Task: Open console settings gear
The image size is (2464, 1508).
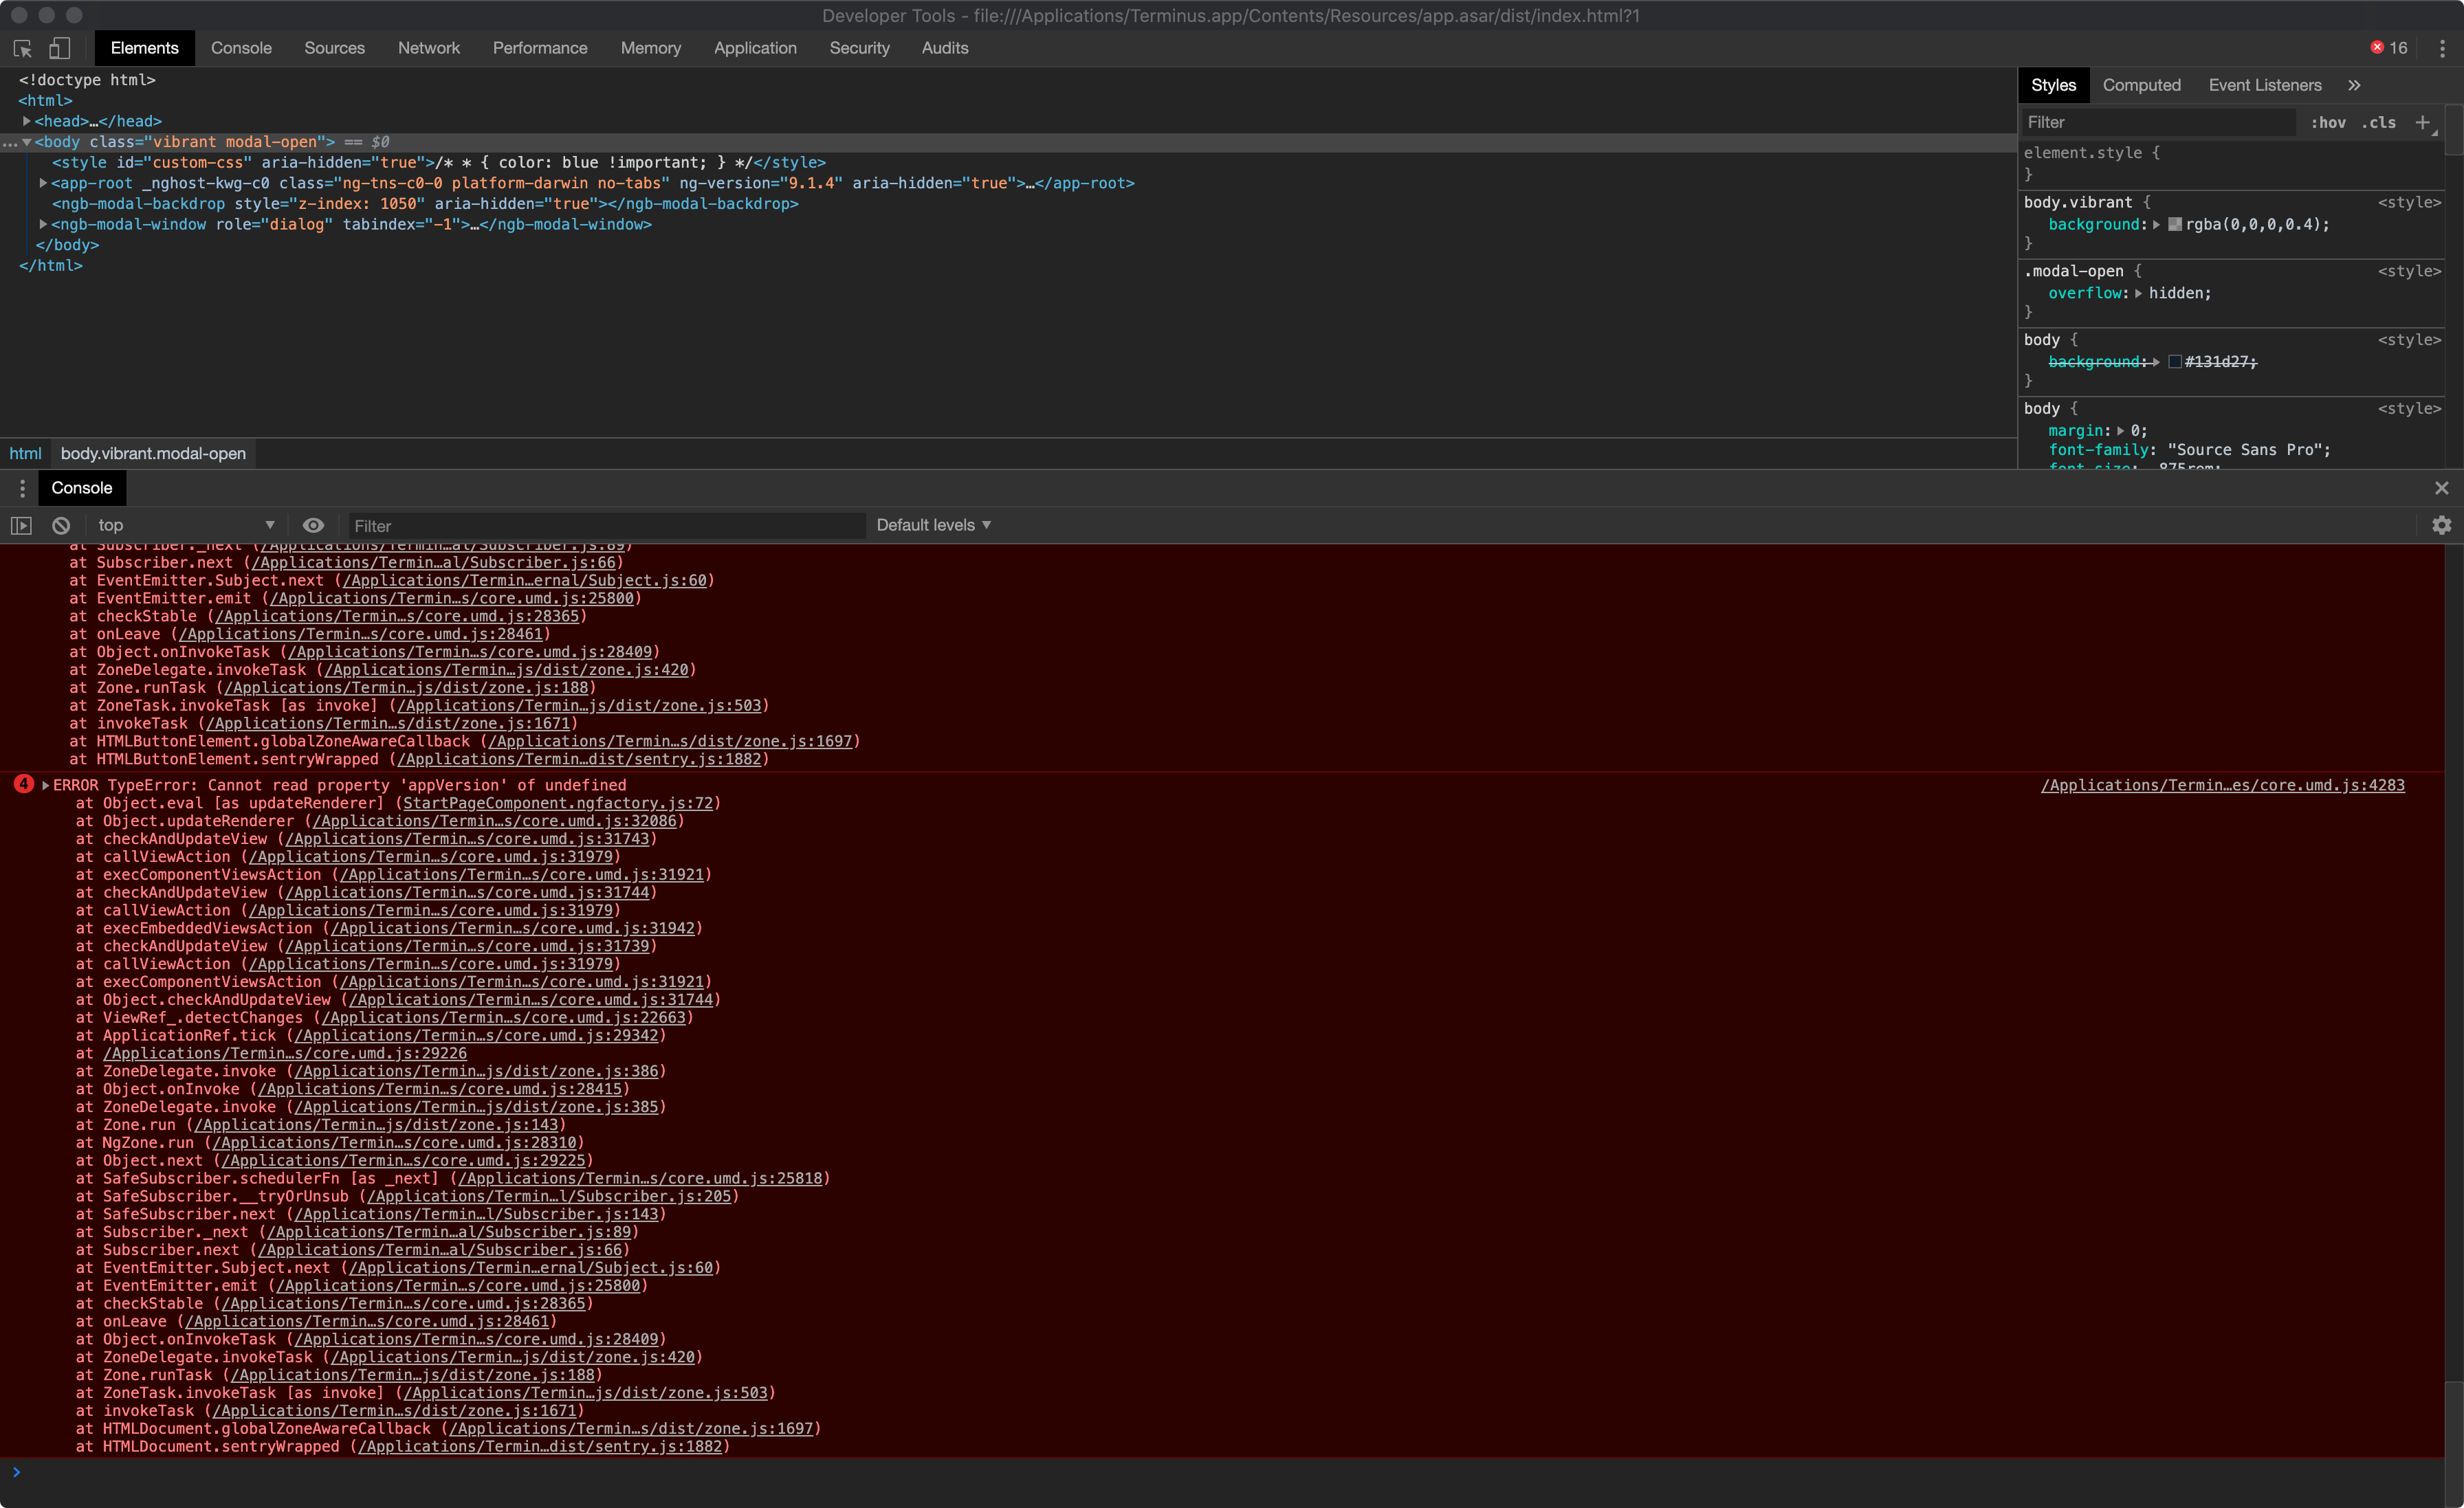Action: pyautogui.click(x=2442, y=525)
